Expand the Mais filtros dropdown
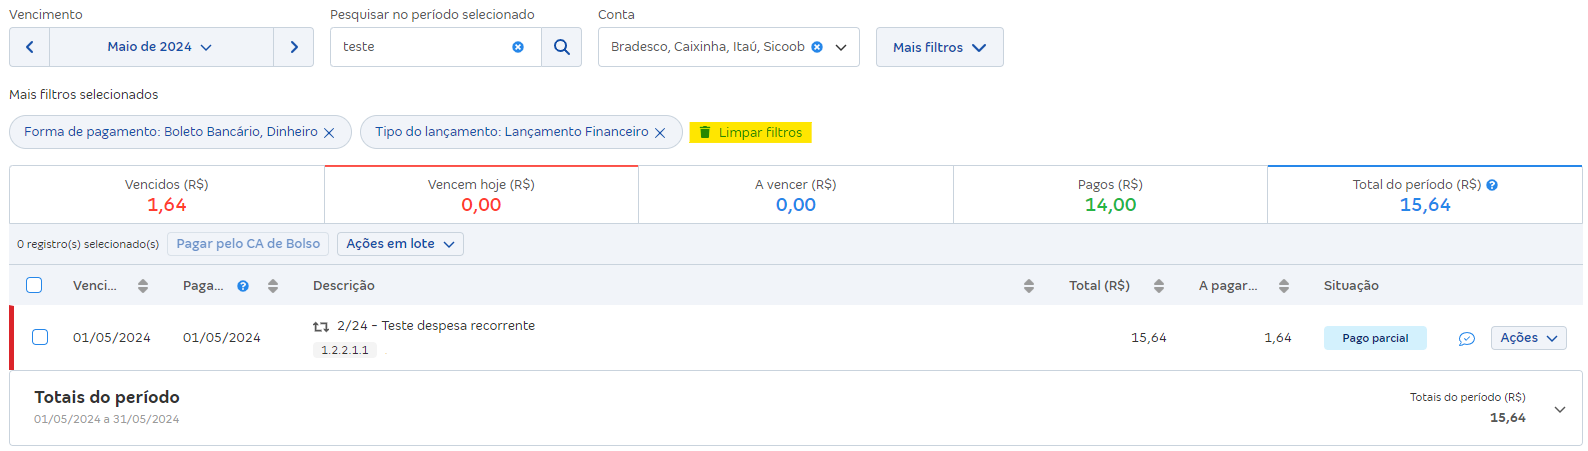The image size is (1588, 451). [940, 47]
